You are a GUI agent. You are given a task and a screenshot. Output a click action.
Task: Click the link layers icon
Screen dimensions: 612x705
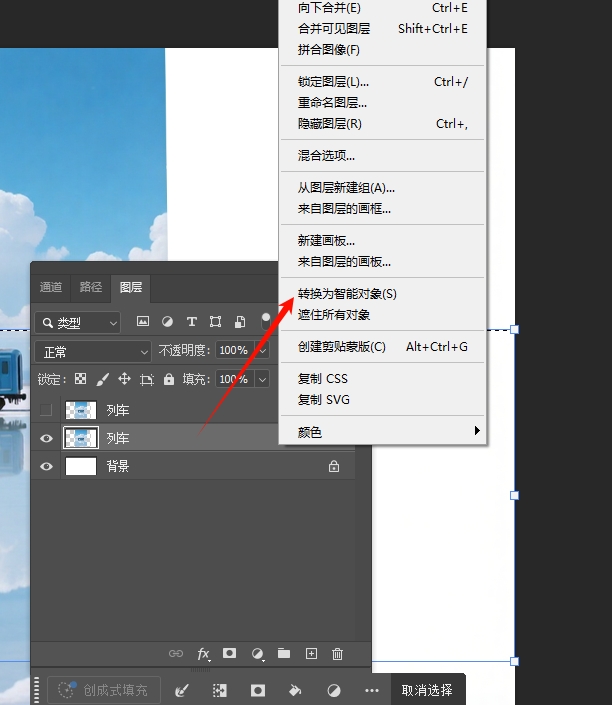(x=176, y=653)
